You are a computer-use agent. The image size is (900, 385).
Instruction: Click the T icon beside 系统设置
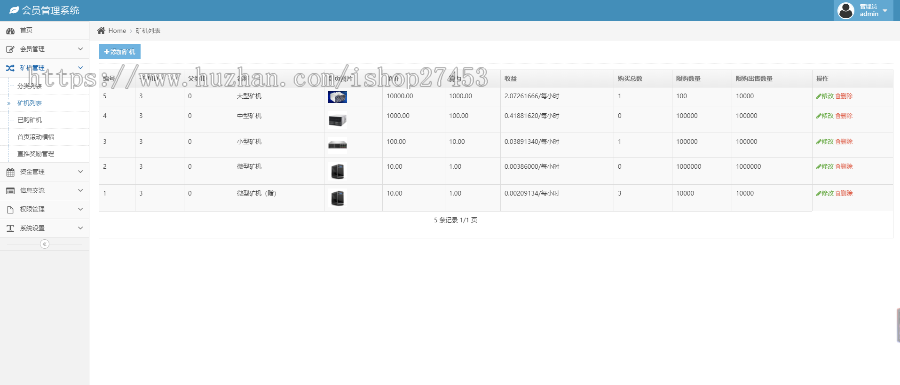(x=10, y=228)
